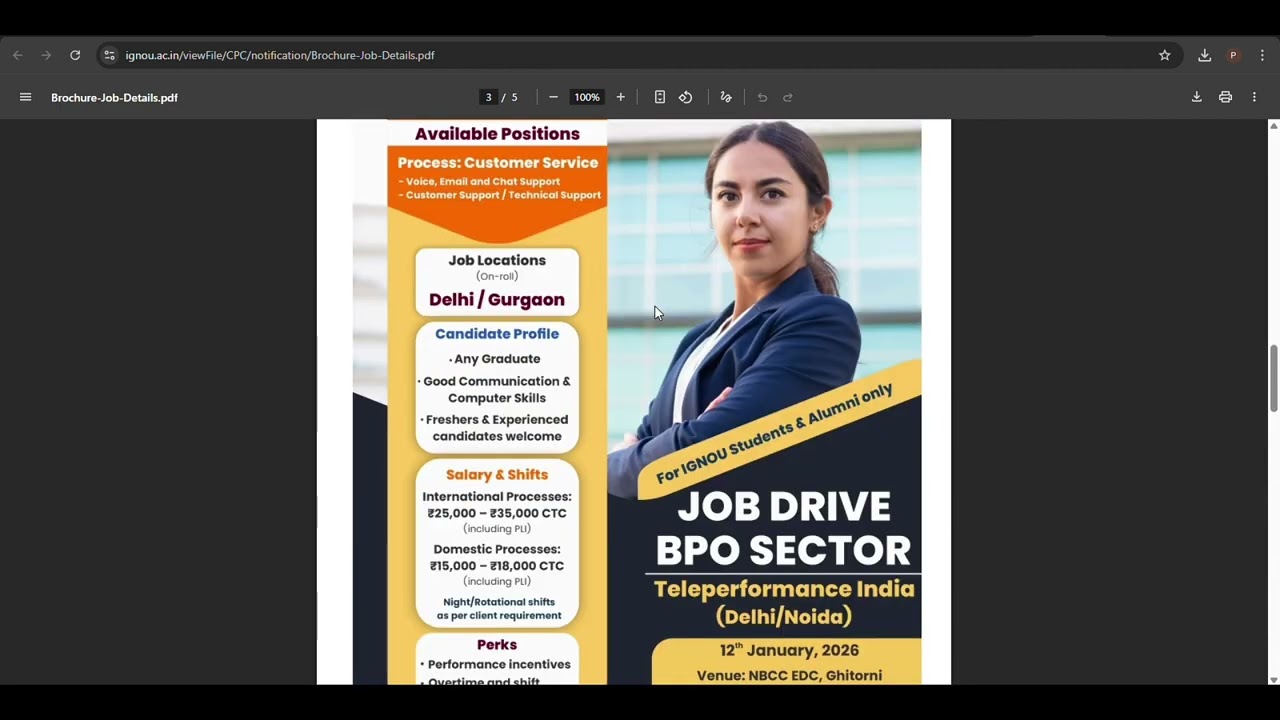The image size is (1280, 720).
Task: Click "Job Locations" heading
Action: (497, 261)
